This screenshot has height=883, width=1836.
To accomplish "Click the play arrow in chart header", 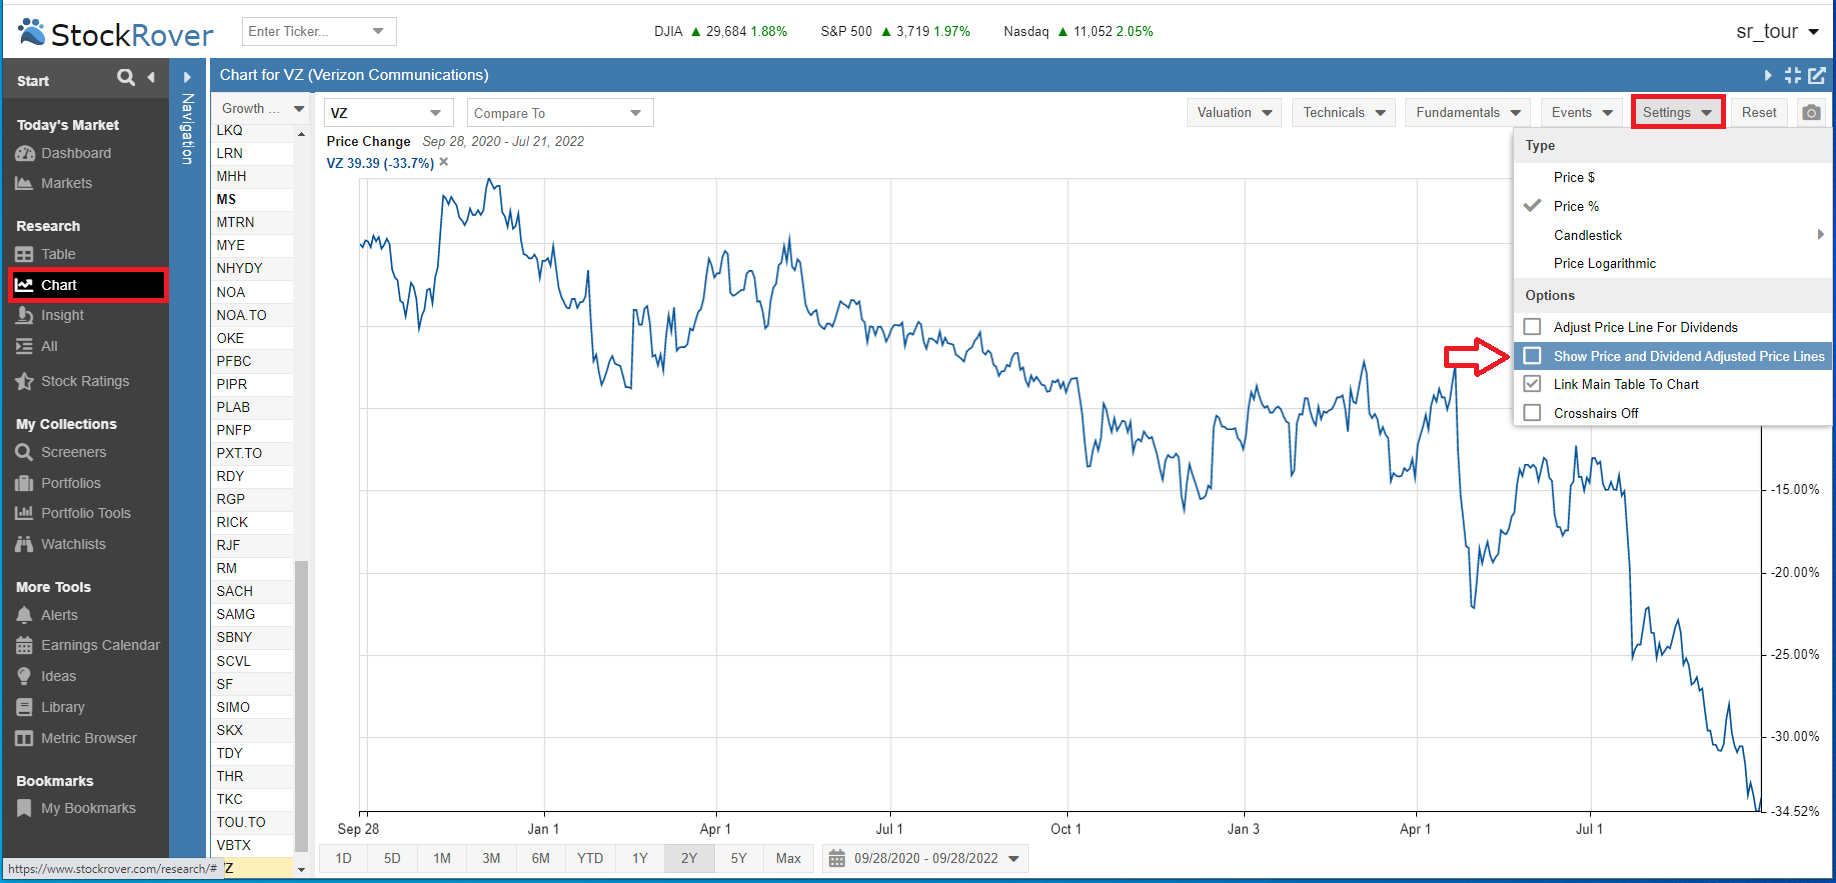I will point(1768,75).
